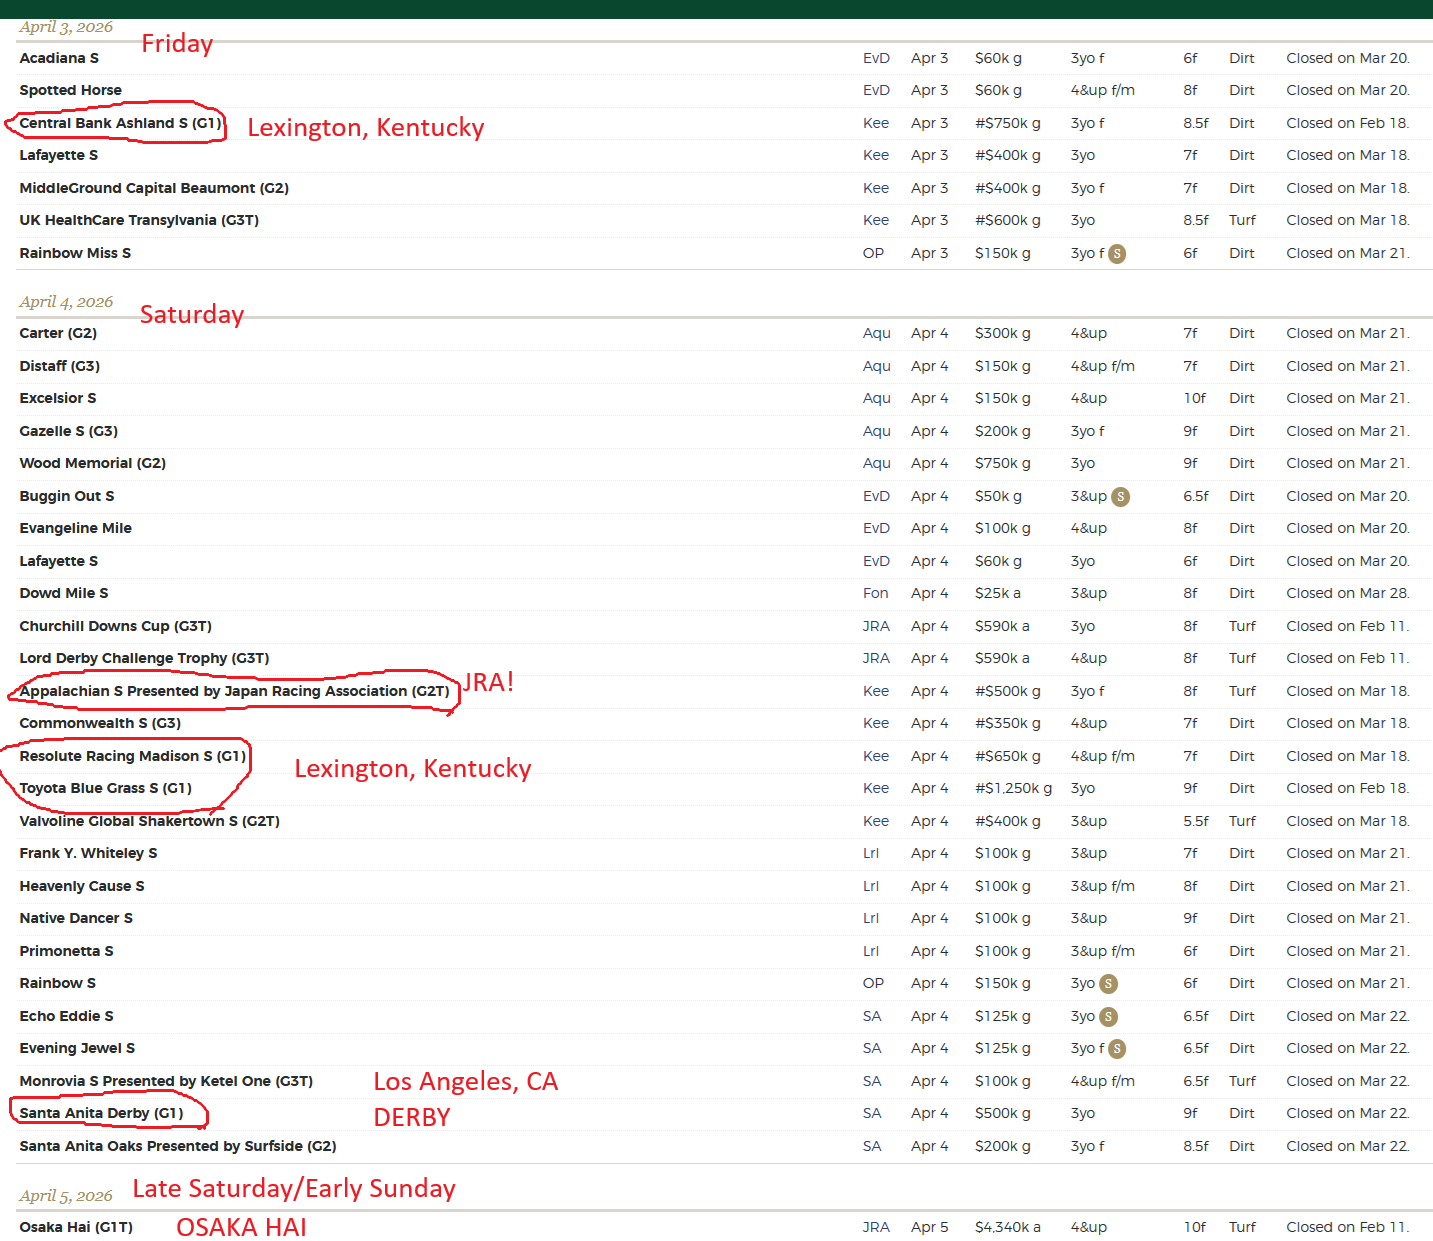Open Central Bank Ashland S (G1)
1433x1241 pixels.
tap(121, 123)
